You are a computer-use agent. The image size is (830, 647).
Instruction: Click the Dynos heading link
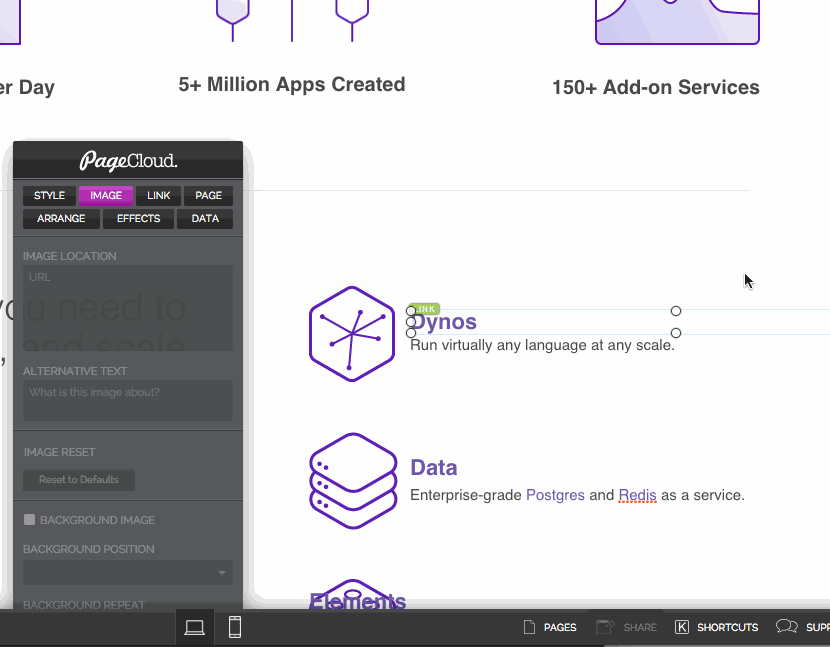pos(443,322)
